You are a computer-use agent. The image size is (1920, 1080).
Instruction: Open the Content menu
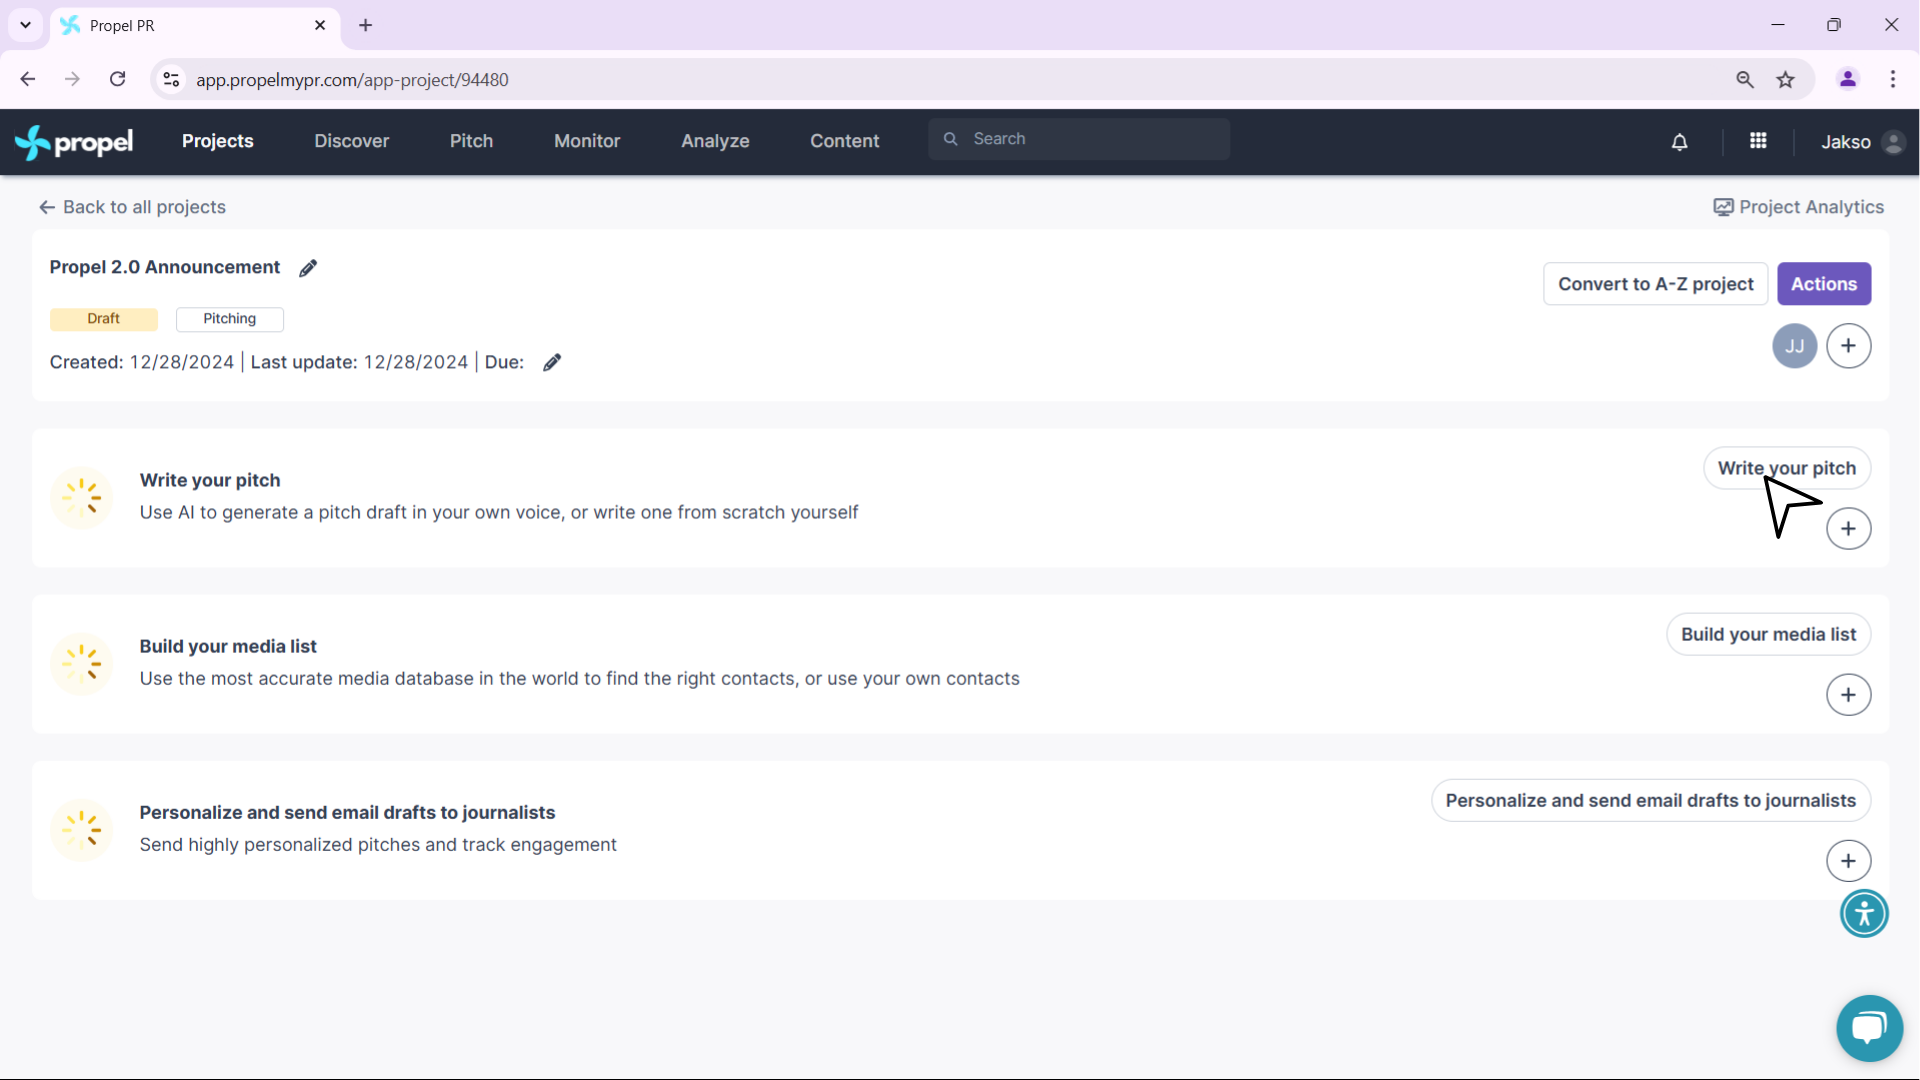click(x=845, y=141)
